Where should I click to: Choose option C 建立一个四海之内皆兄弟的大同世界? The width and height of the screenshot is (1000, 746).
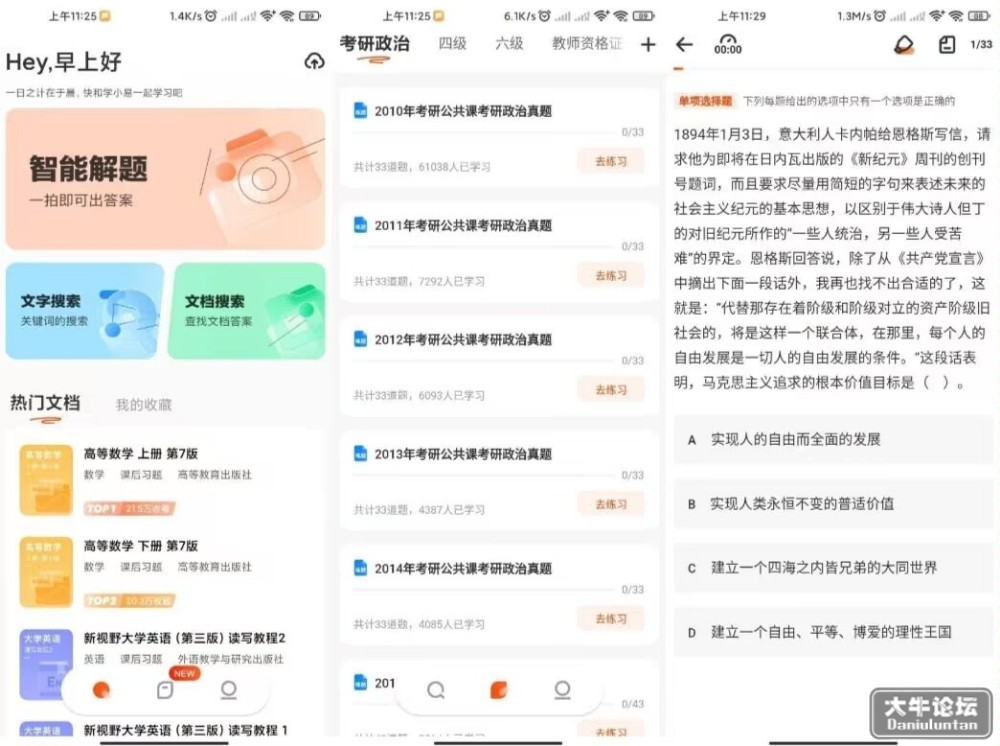833,567
